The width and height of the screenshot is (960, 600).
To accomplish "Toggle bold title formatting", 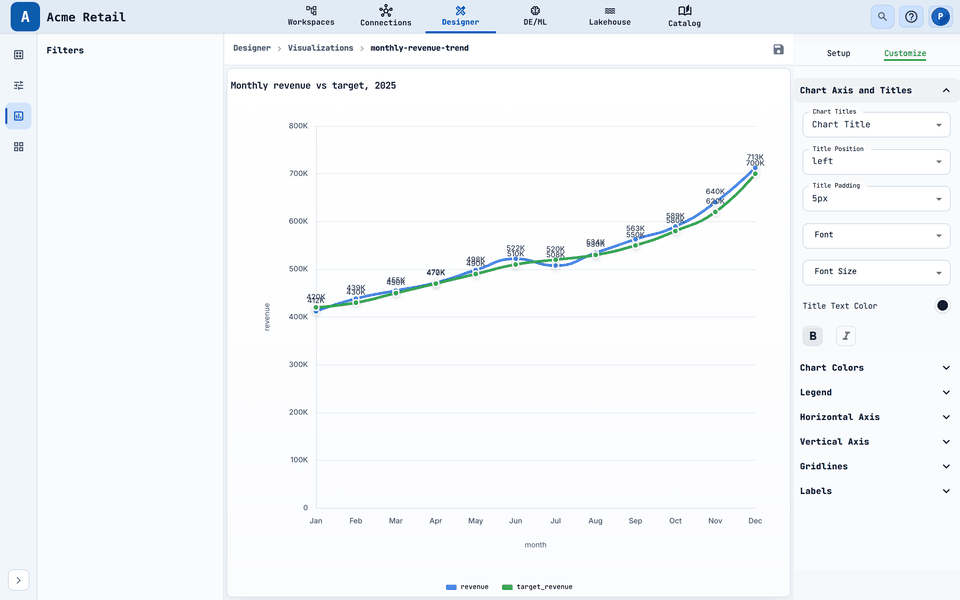I will pos(812,336).
